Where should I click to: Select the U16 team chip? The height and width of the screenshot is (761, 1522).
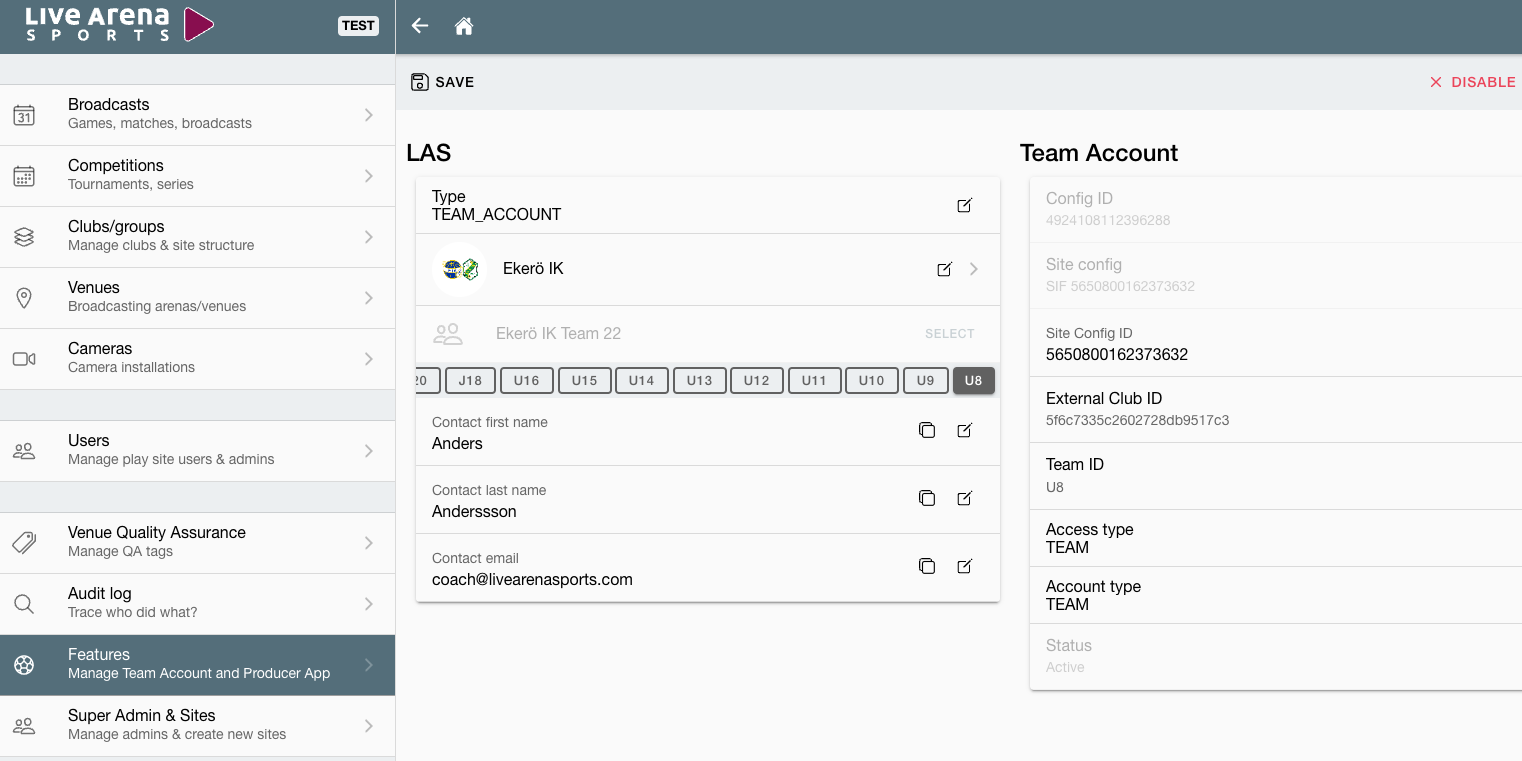(526, 381)
